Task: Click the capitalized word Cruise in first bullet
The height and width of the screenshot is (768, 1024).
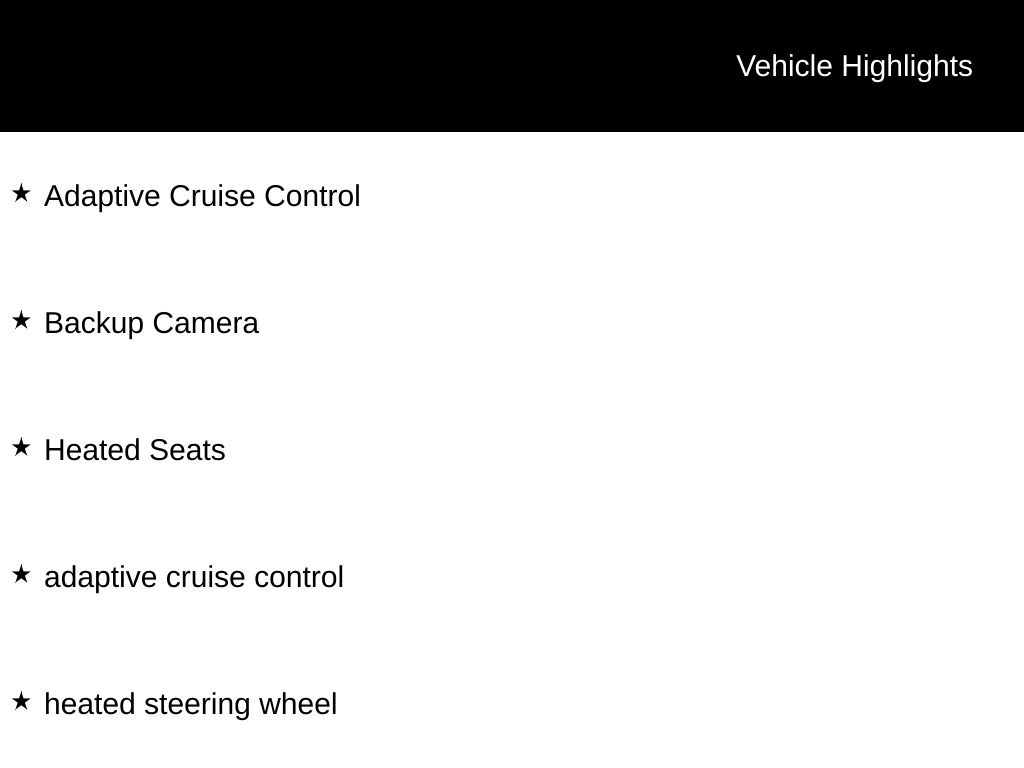Action: click(x=213, y=196)
